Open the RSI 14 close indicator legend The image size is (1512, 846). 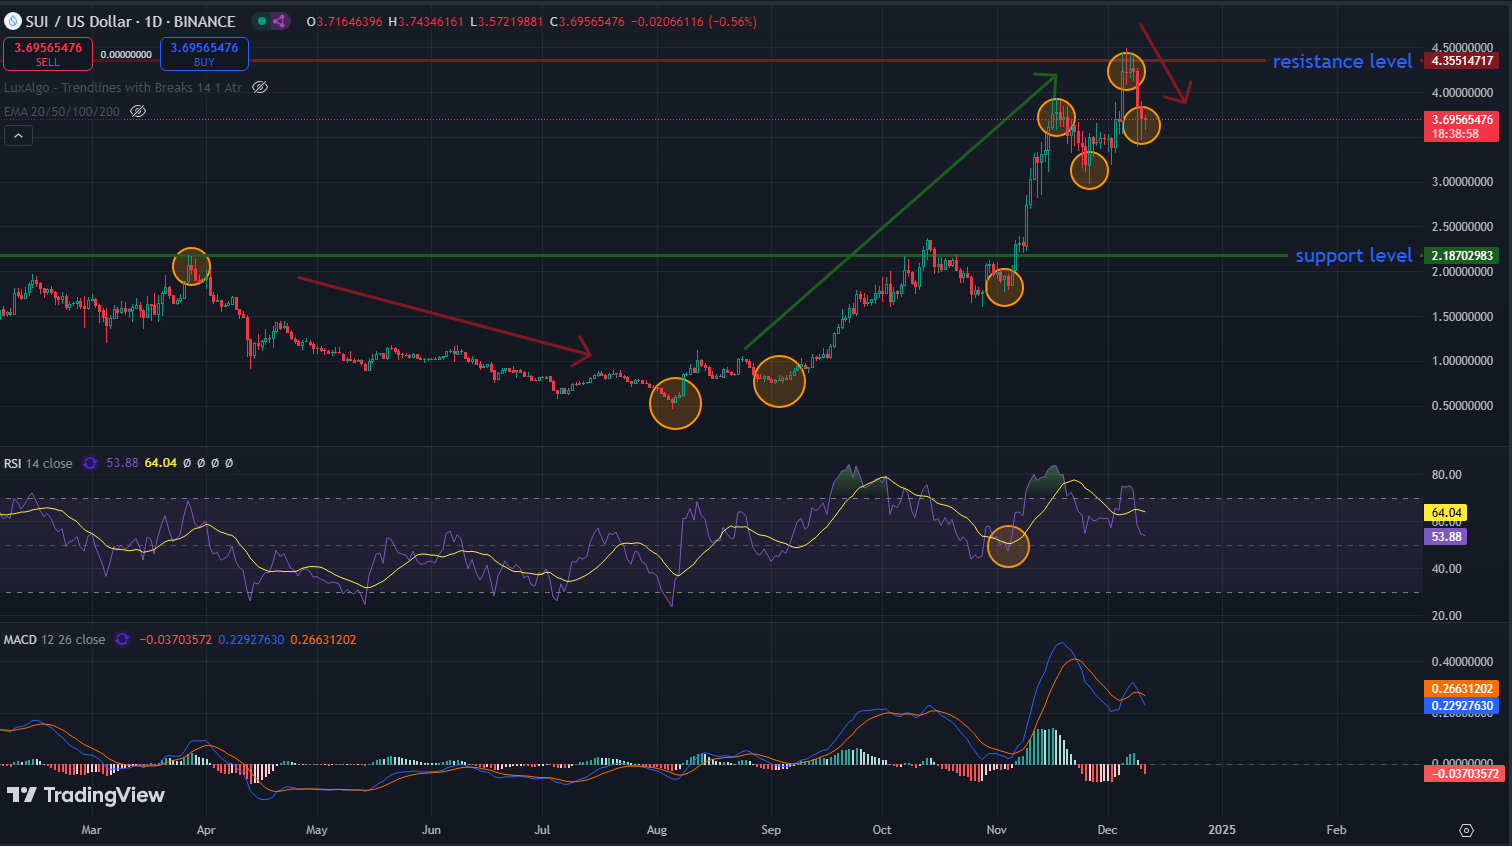[x=39, y=463]
